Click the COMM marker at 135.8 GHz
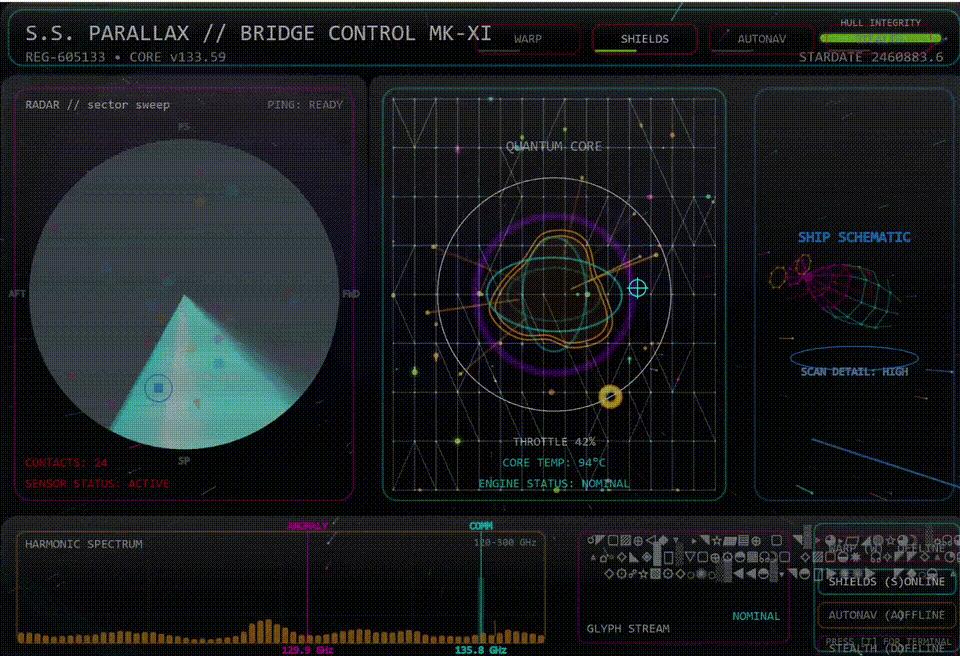Screen dimensions: 960x656 (481, 526)
